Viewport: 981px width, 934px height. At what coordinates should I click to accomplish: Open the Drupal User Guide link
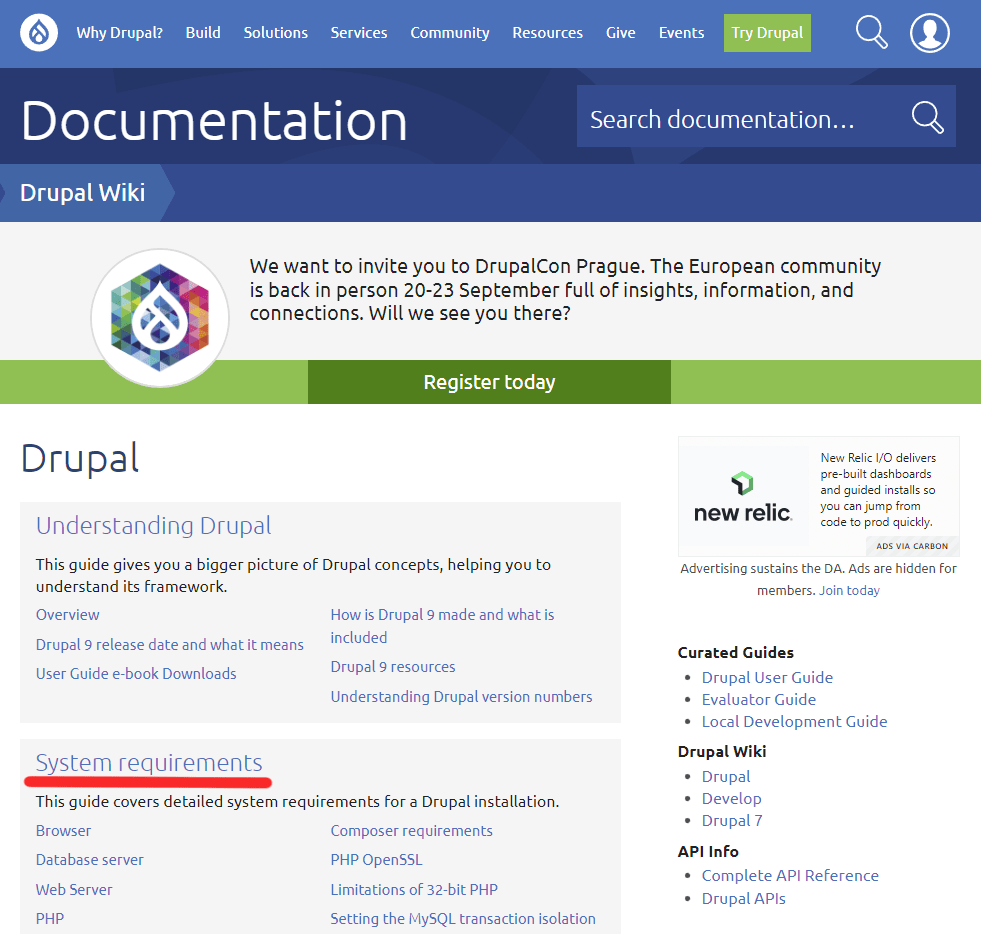[x=767, y=677]
